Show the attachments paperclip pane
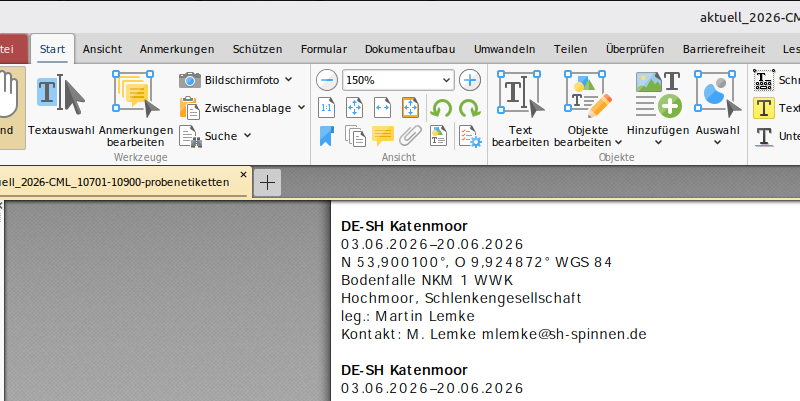This screenshot has width=800, height=401. coord(410,136)
